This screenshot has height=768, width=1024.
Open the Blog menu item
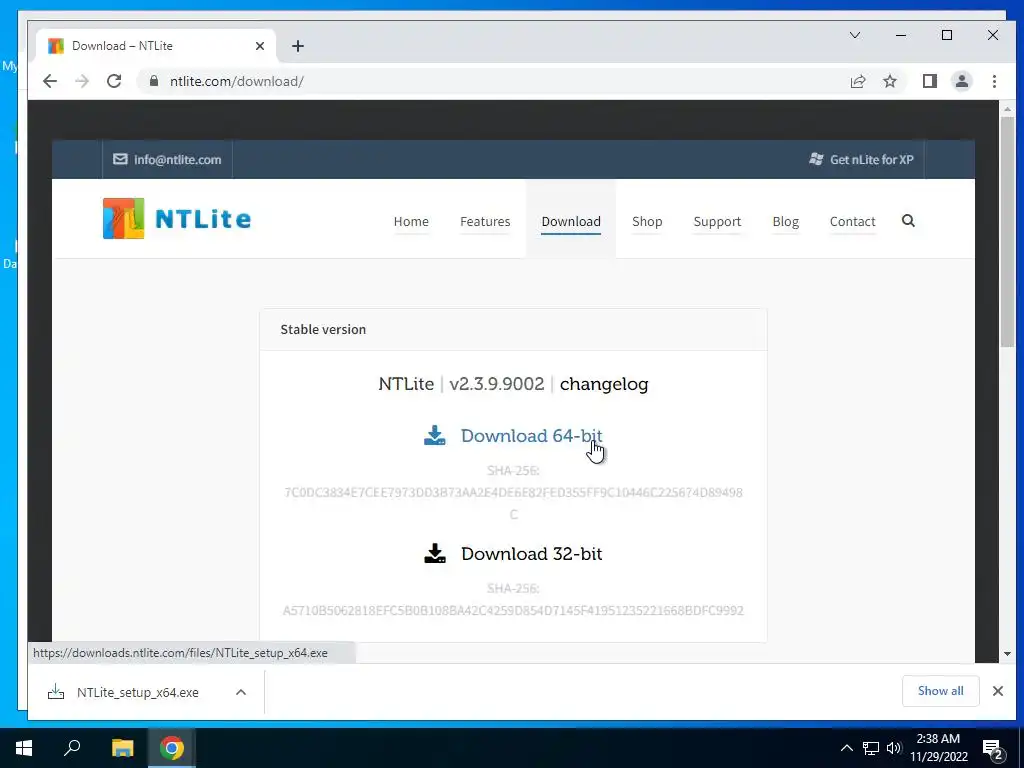tap(786, 221)
